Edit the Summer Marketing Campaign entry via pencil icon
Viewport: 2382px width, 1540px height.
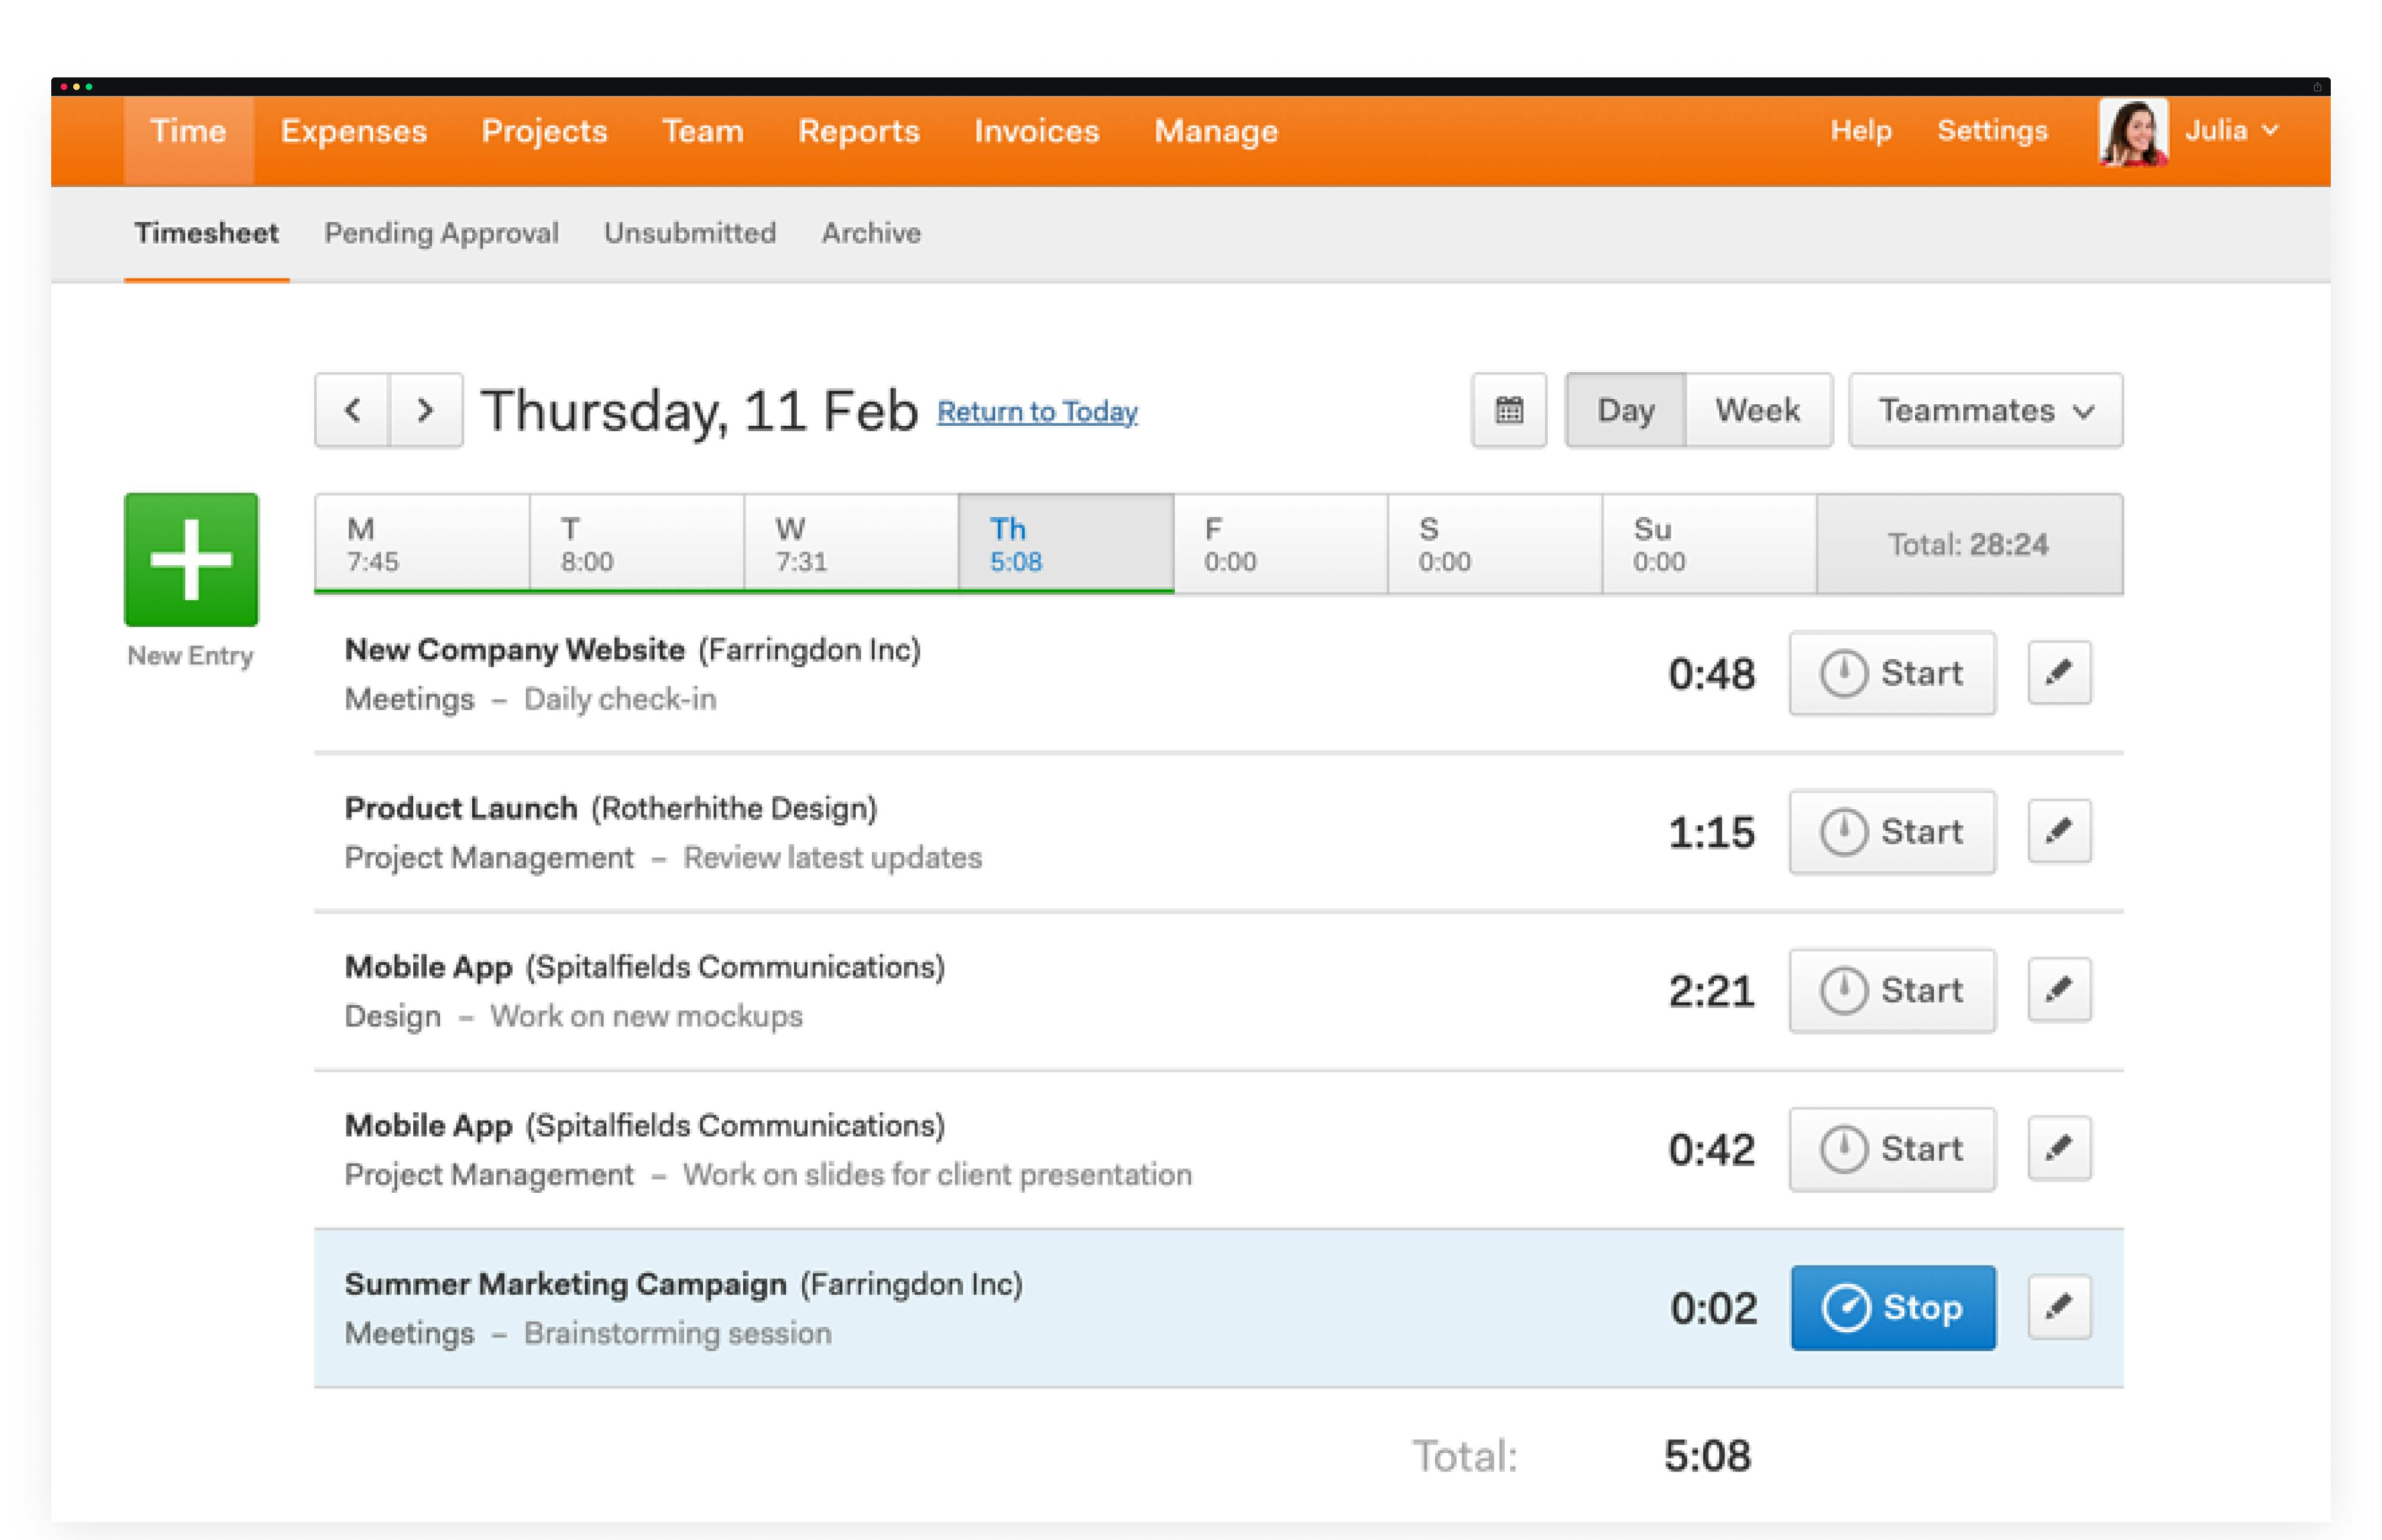[2058, 1306]
